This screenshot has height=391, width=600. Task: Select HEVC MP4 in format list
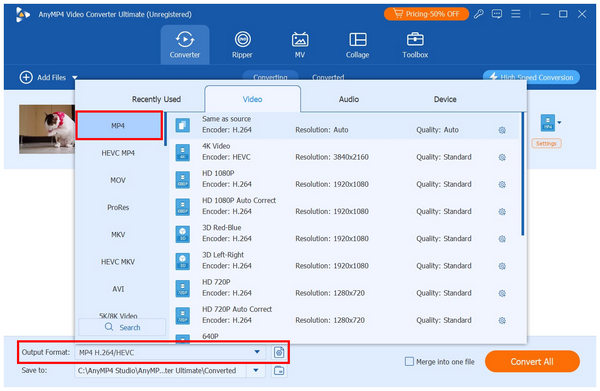coord(118,153)
